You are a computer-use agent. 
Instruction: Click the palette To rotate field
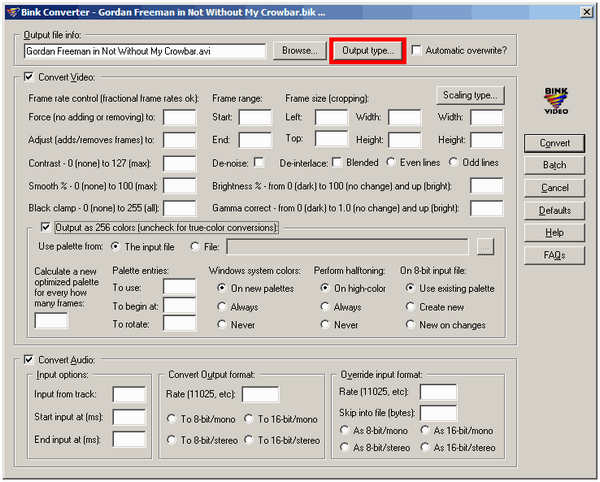click(x=179, y=324)
